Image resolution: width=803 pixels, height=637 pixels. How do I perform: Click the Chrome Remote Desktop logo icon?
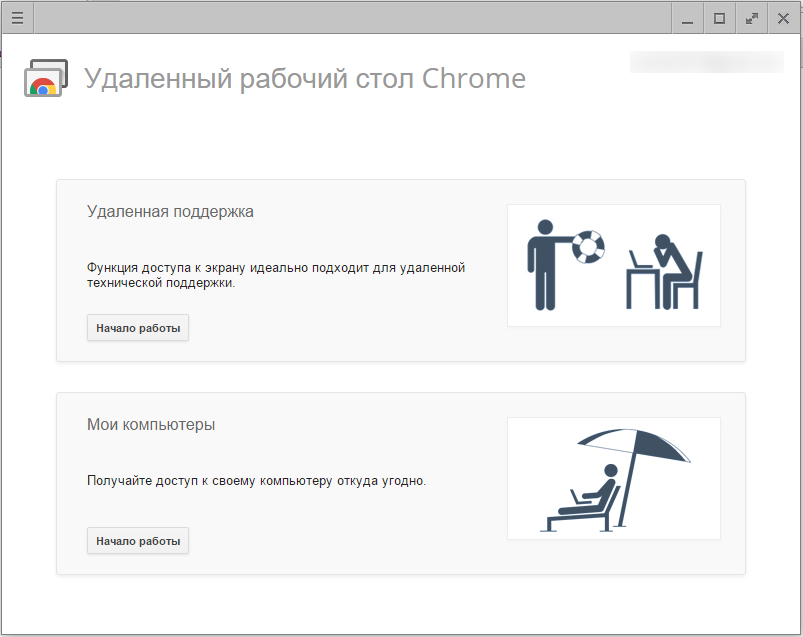tap(46, 78)
